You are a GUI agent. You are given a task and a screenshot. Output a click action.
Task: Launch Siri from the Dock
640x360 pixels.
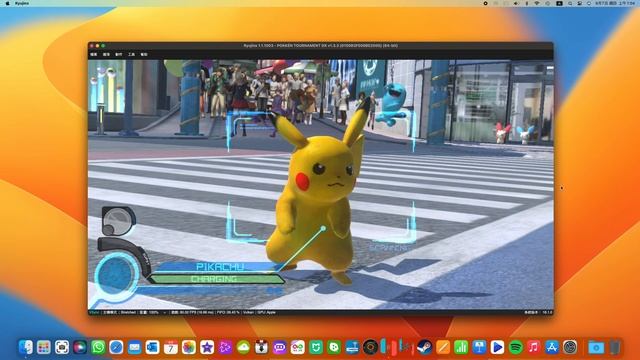pos(80,347)
